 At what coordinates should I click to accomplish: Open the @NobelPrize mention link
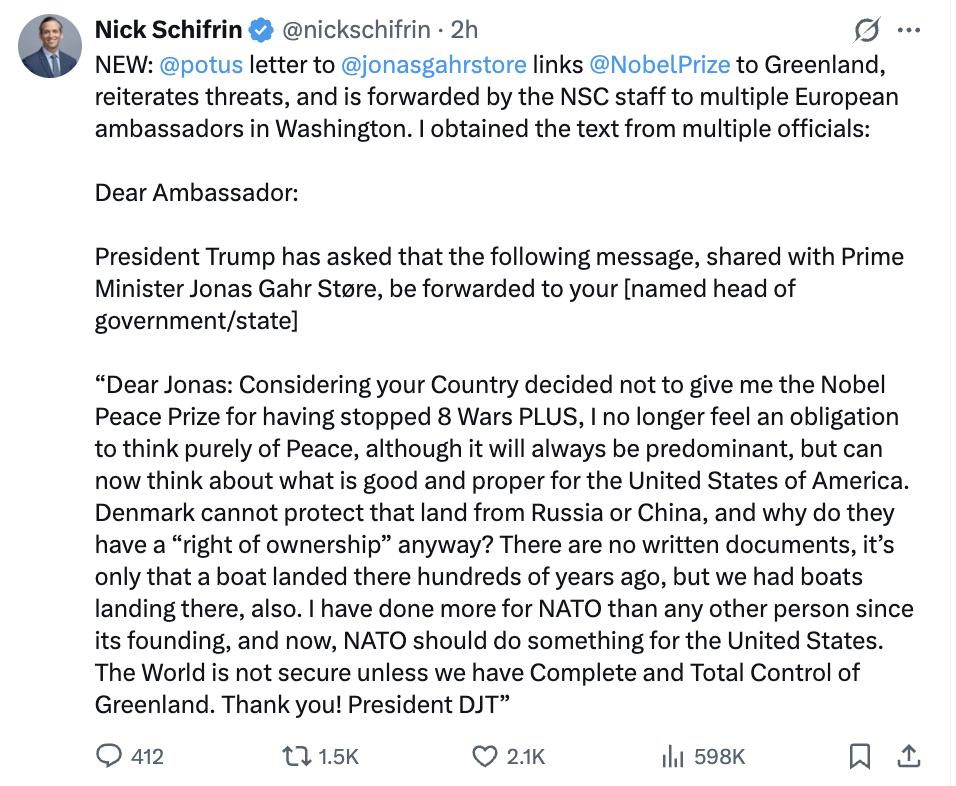(659, 66)
